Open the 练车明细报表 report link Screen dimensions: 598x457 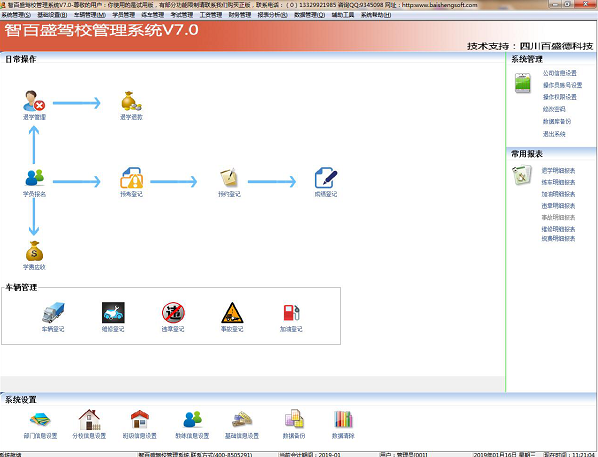point(558,182)
